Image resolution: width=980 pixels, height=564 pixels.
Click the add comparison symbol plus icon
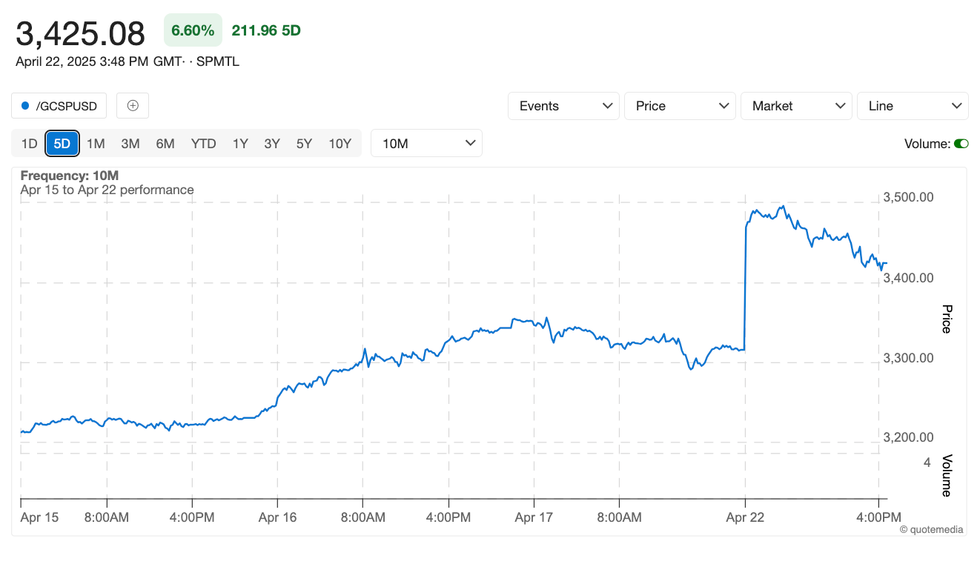133,106
